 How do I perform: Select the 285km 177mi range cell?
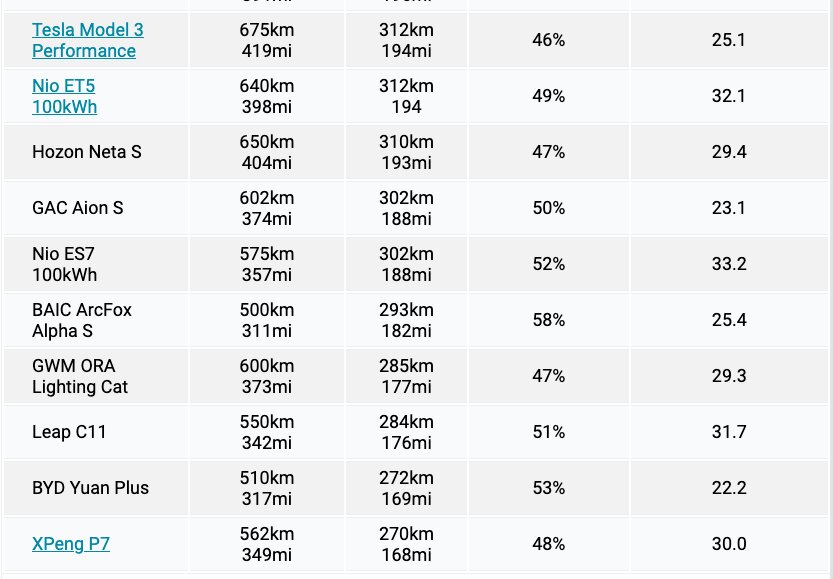(406, 376)
